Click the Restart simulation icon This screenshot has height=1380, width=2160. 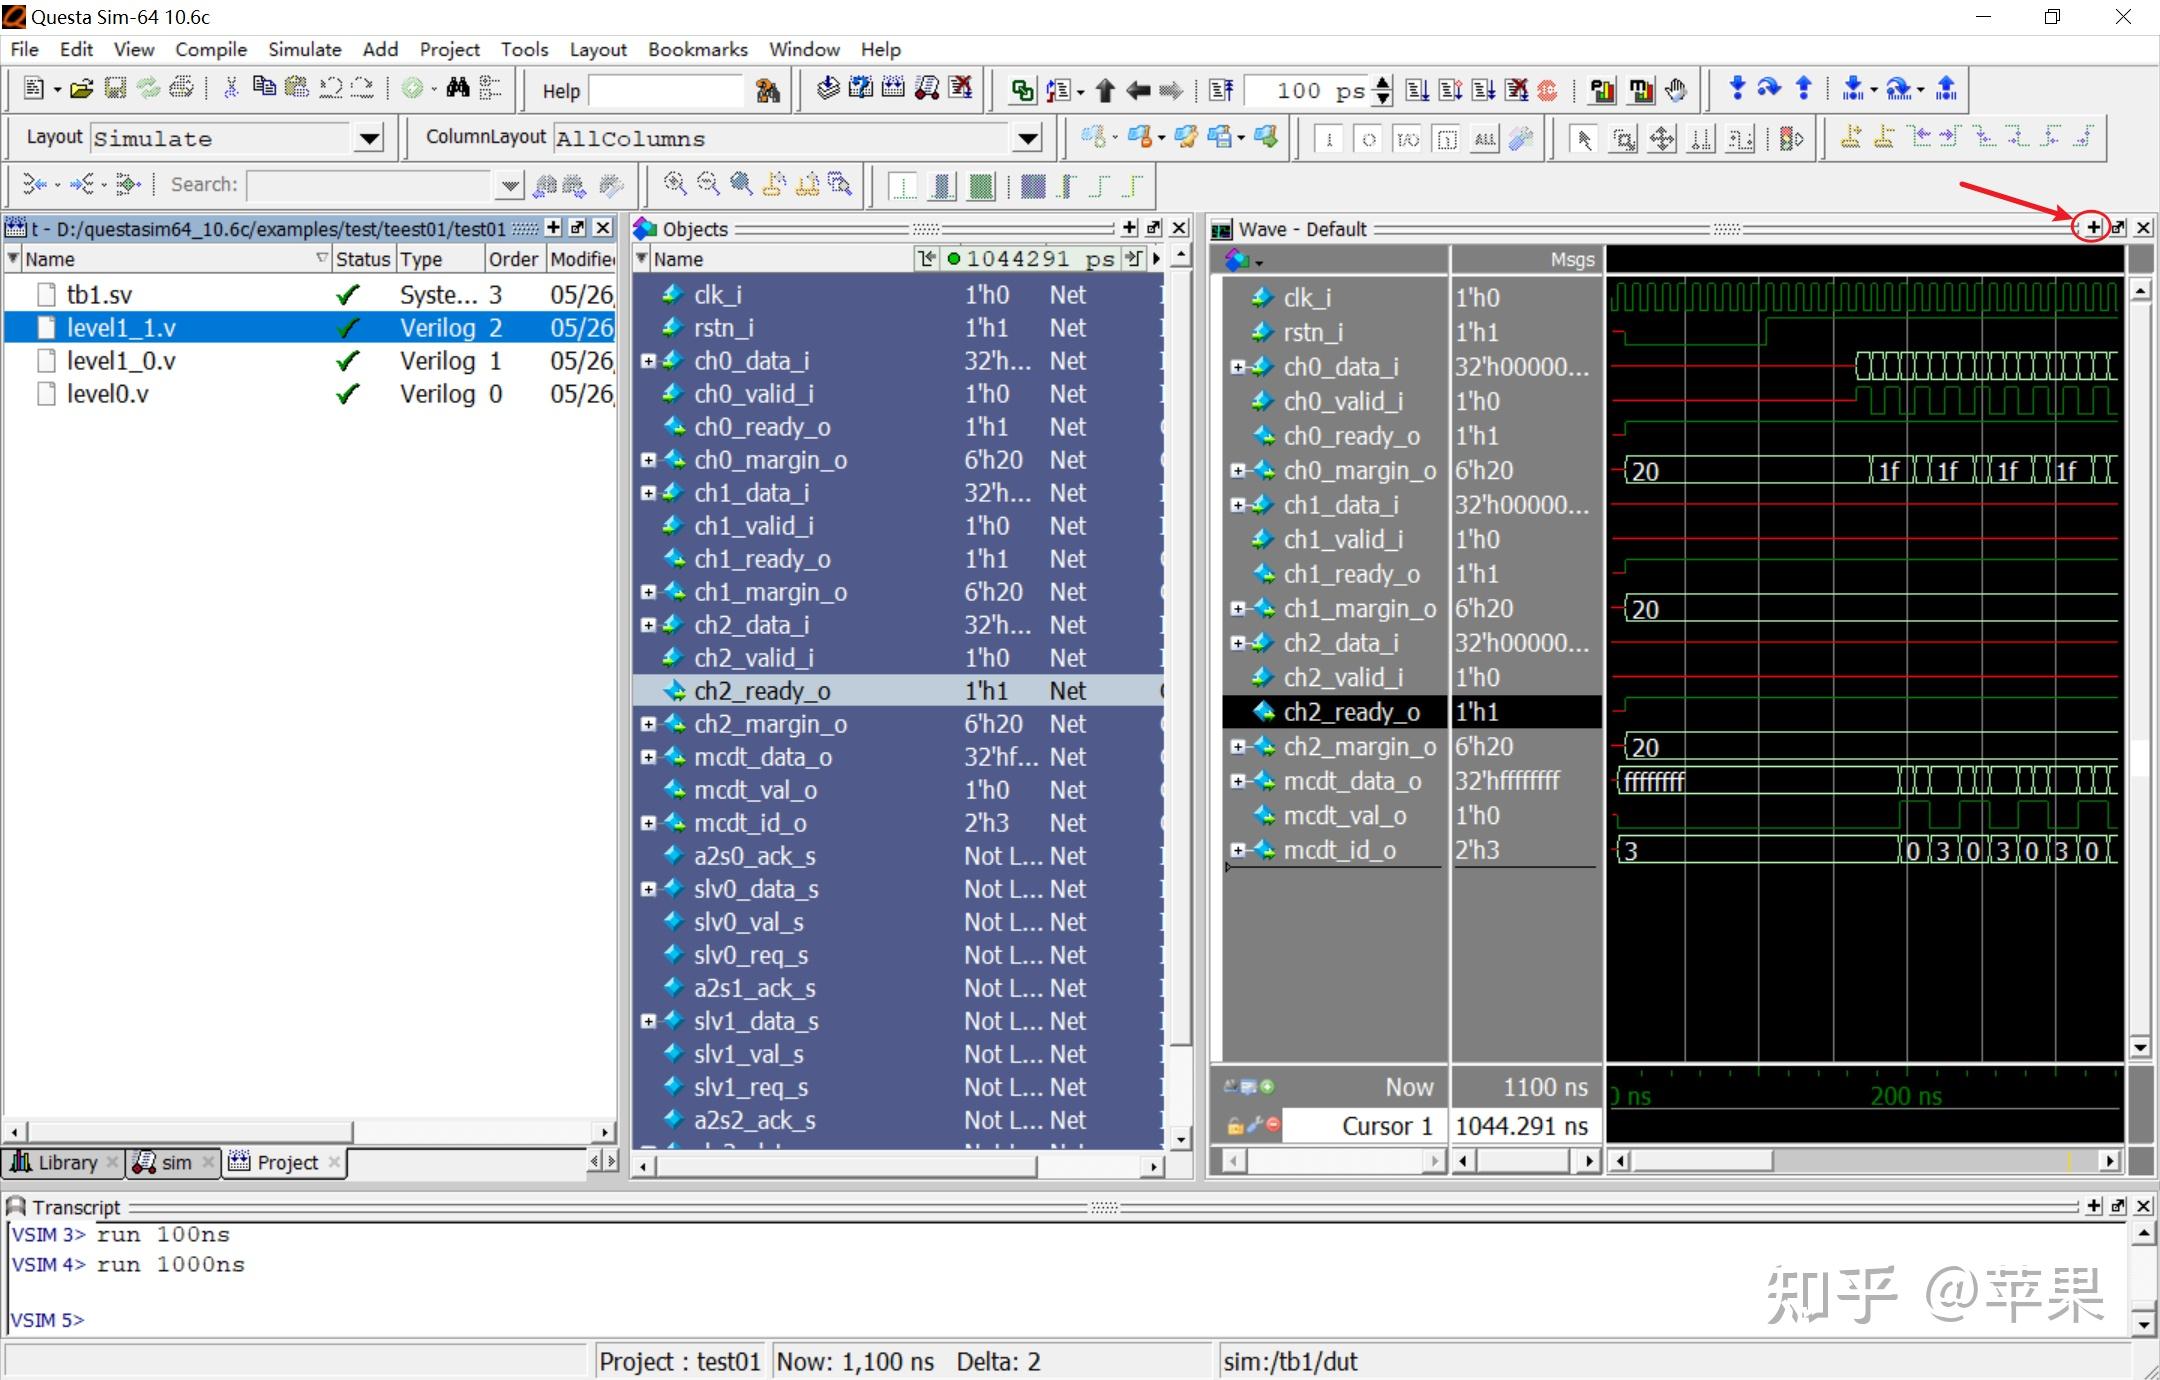tap(1221, 91)
